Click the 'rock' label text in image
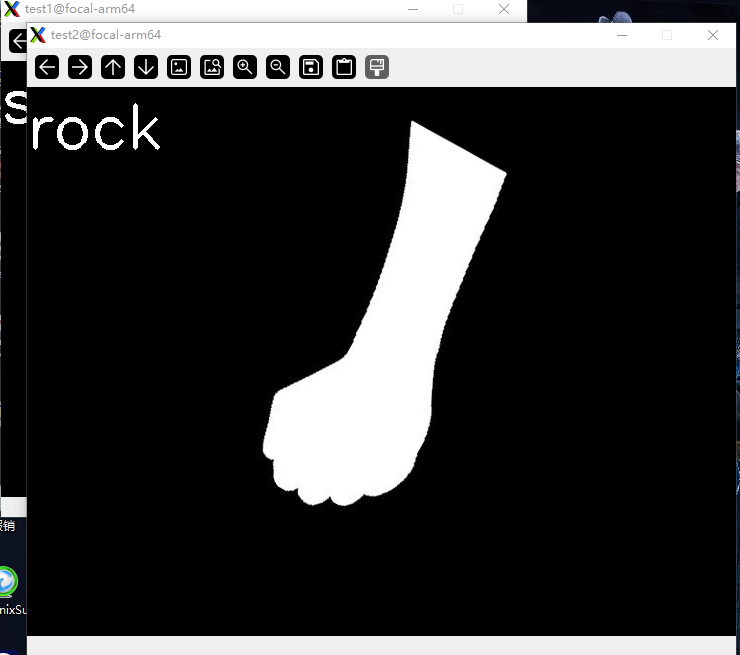Screen dimensions: 740x655 pos(96,127)
